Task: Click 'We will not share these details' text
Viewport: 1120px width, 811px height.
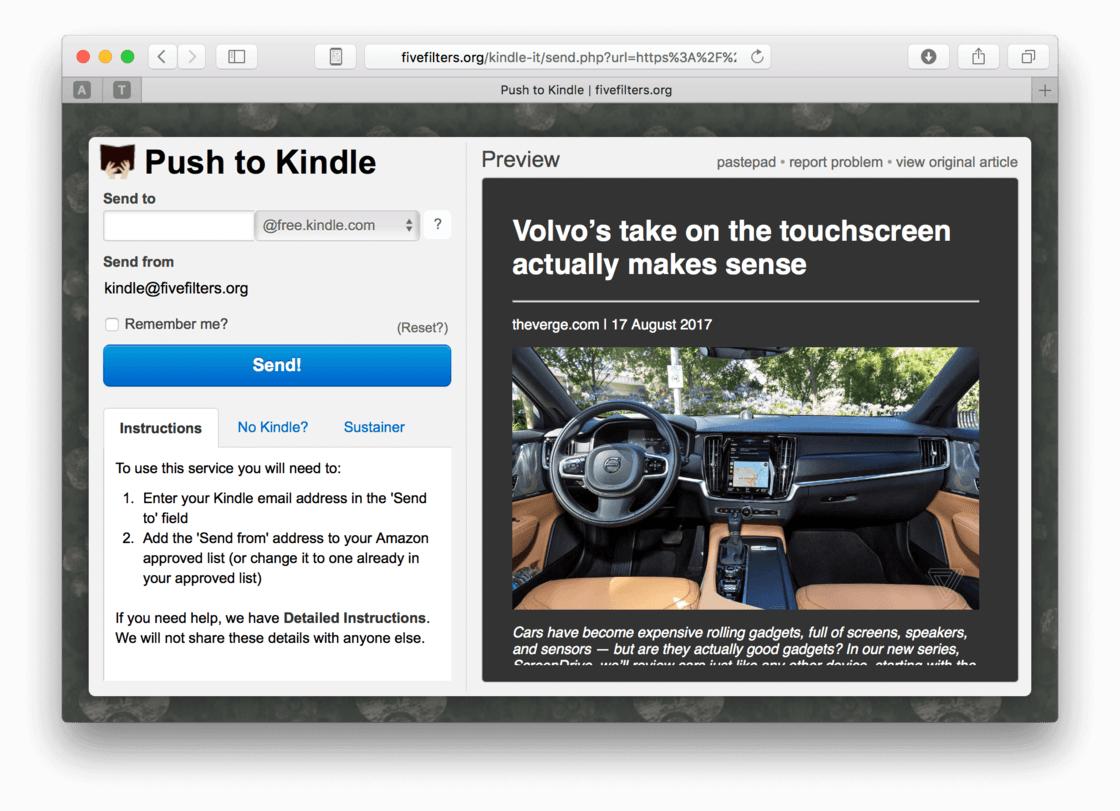Action: [x=270, y=638]
